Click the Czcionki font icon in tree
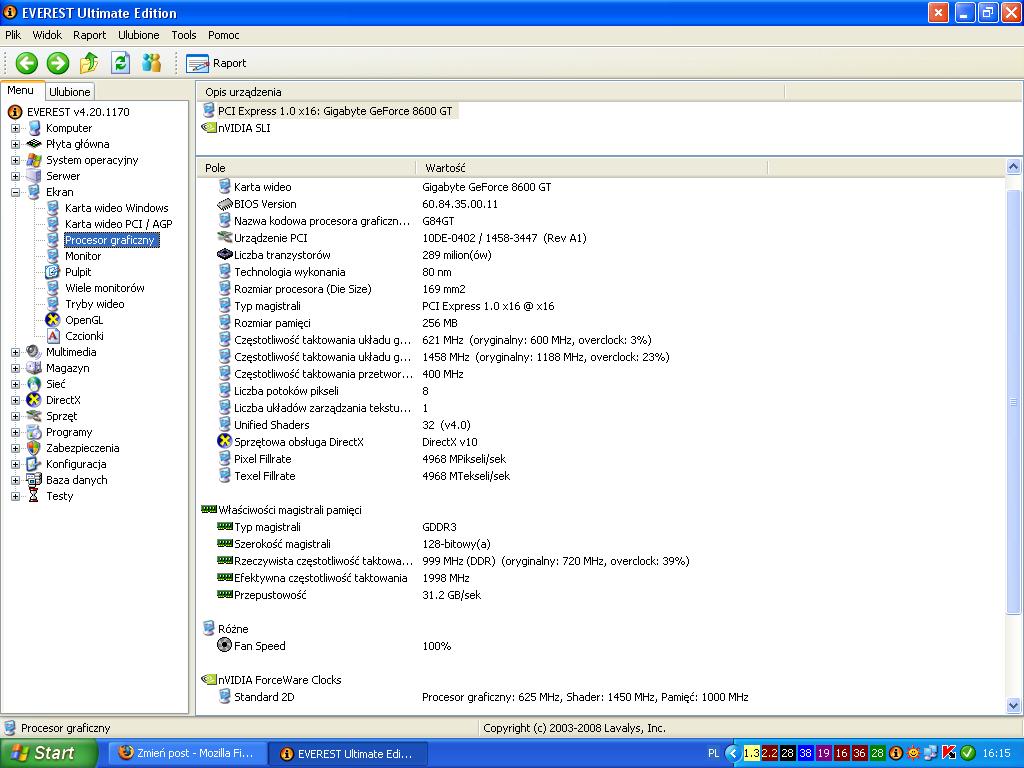The image size is (1024, 768). point(53,336)
